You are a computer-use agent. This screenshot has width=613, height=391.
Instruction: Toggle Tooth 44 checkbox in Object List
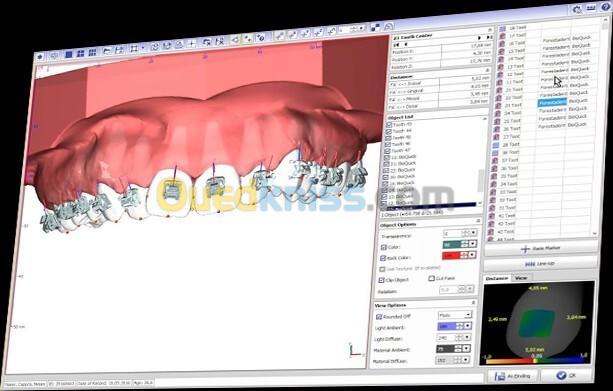point(388,131)
